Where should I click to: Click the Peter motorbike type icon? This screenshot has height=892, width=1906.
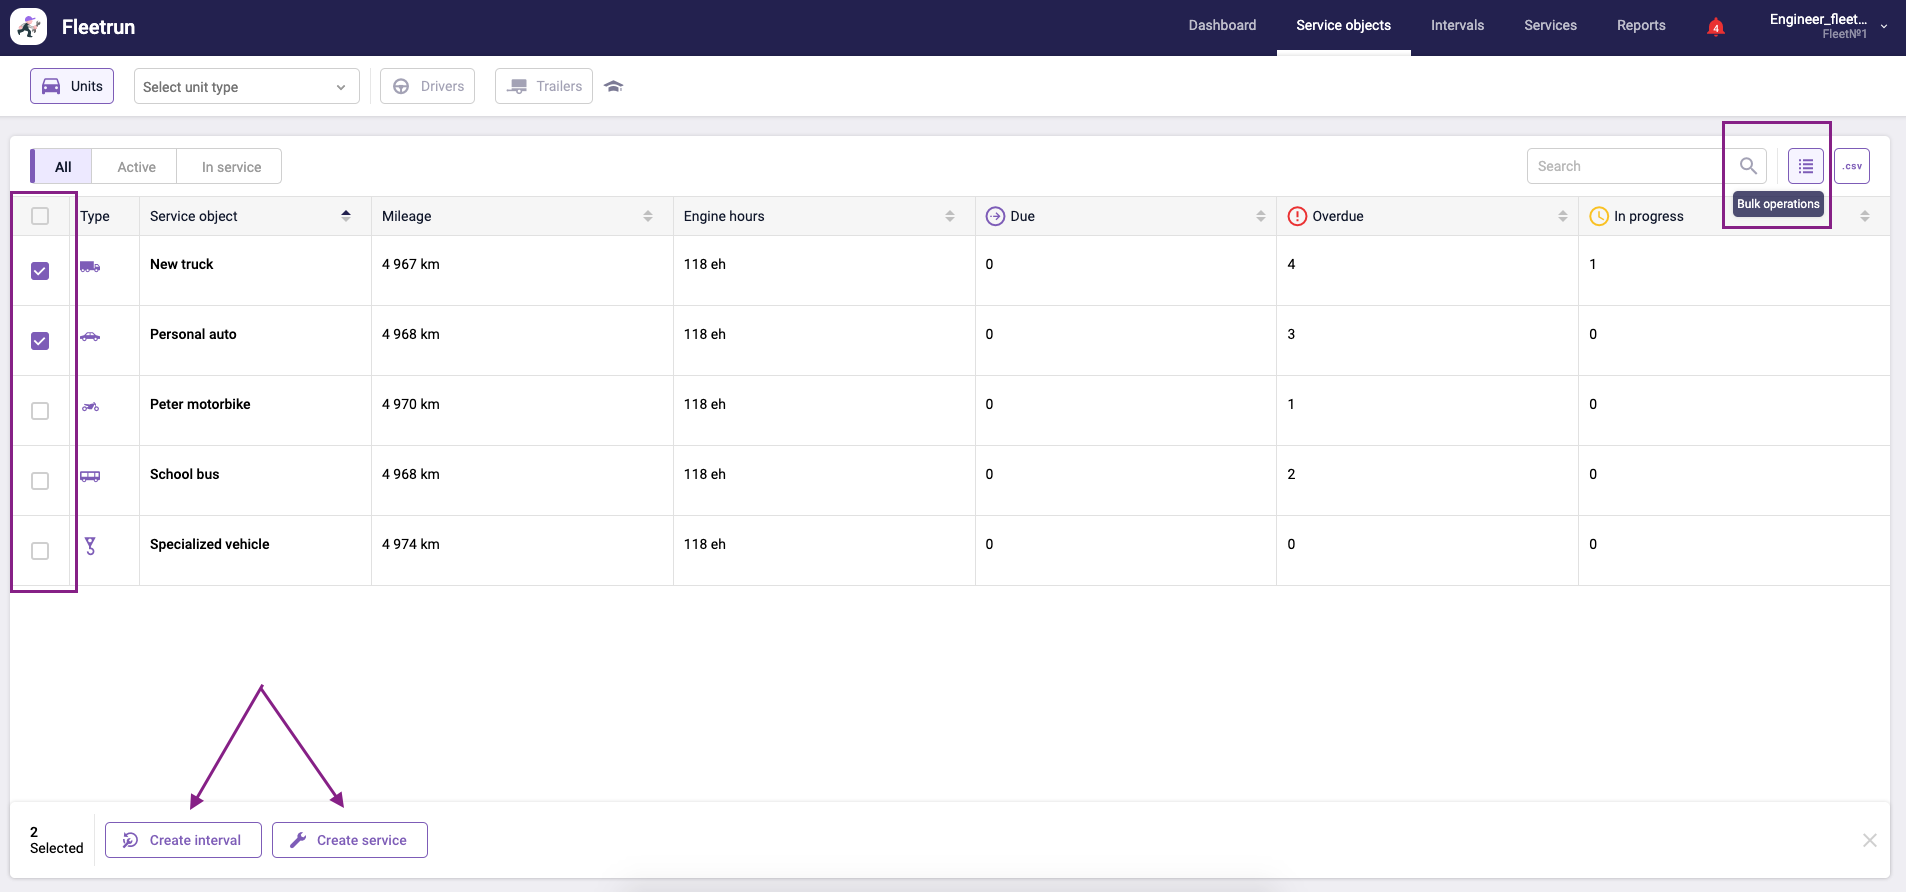coord(90,406)
